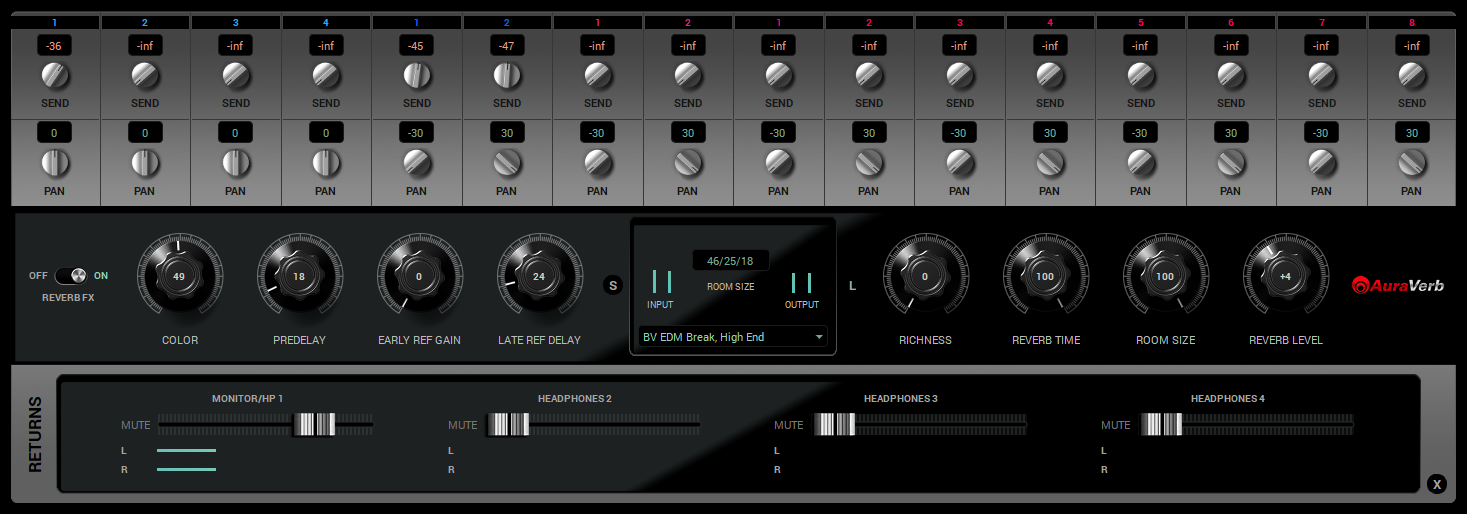The image size is (1467, 514).
Task: Mute the Headphones 4 return
Action: (1116, 425)
